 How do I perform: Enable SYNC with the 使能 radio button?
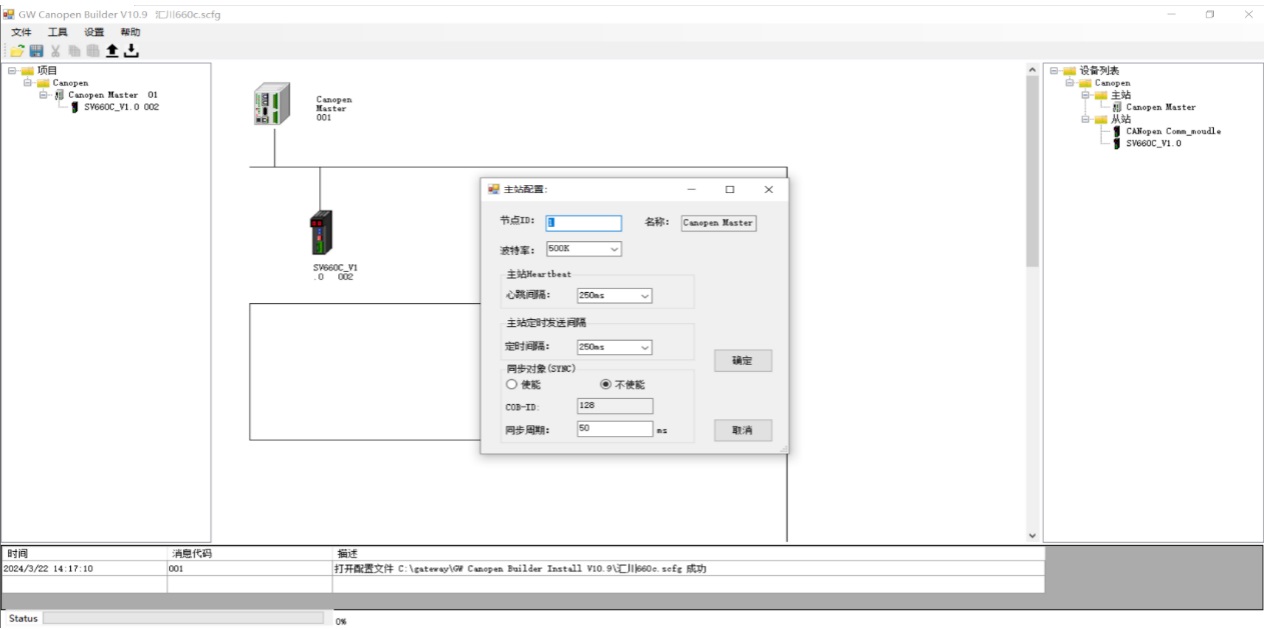tap(512, 384)
